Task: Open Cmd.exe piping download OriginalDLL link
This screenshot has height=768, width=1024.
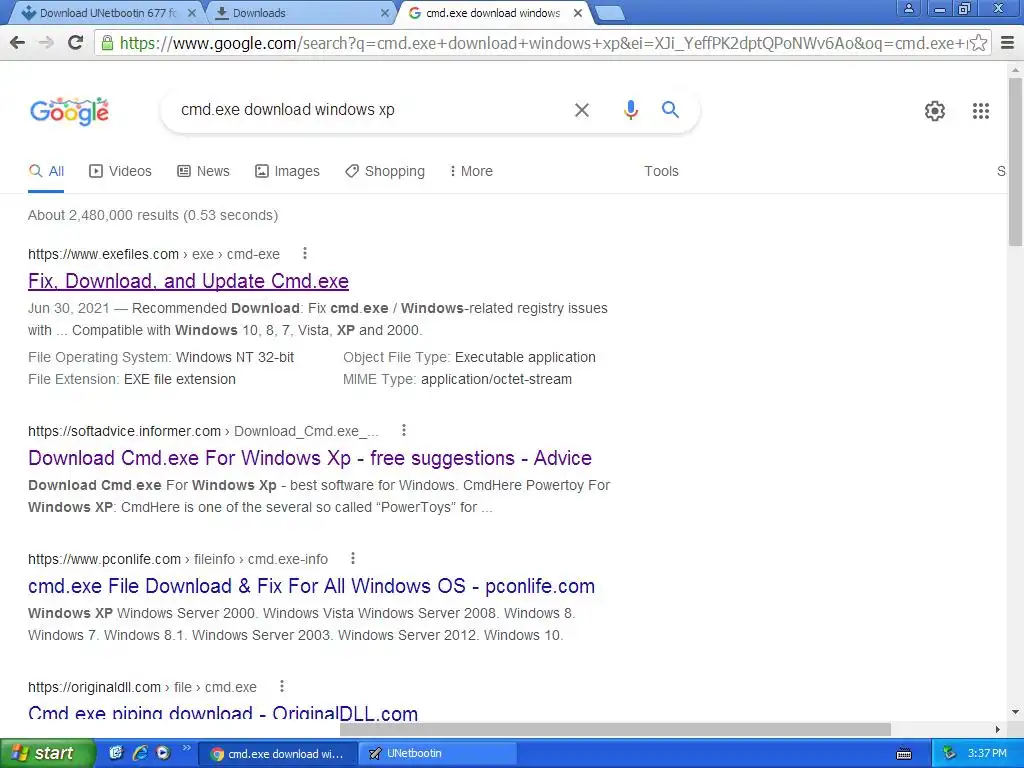Action: click(x=223, y=711)
